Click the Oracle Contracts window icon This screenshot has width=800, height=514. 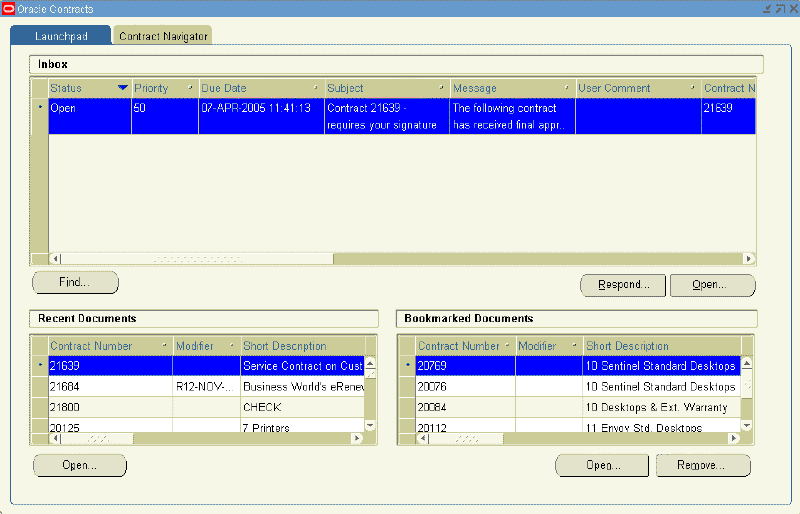pos(8,9)
